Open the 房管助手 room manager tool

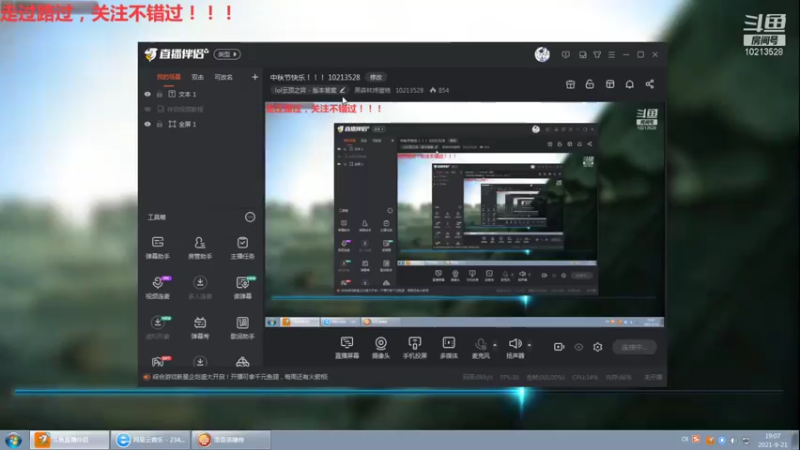pyautogui.click(x=200, y=247)
